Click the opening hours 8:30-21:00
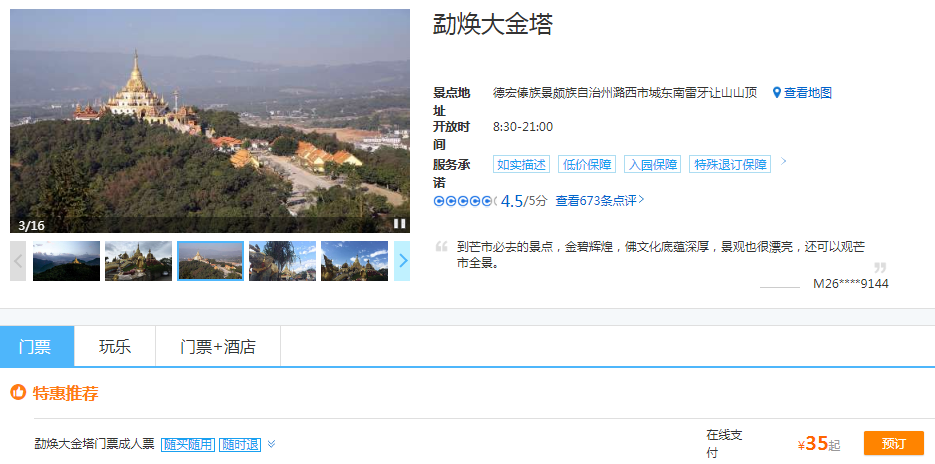The image size is (935, 464). [x=523, y=126]
